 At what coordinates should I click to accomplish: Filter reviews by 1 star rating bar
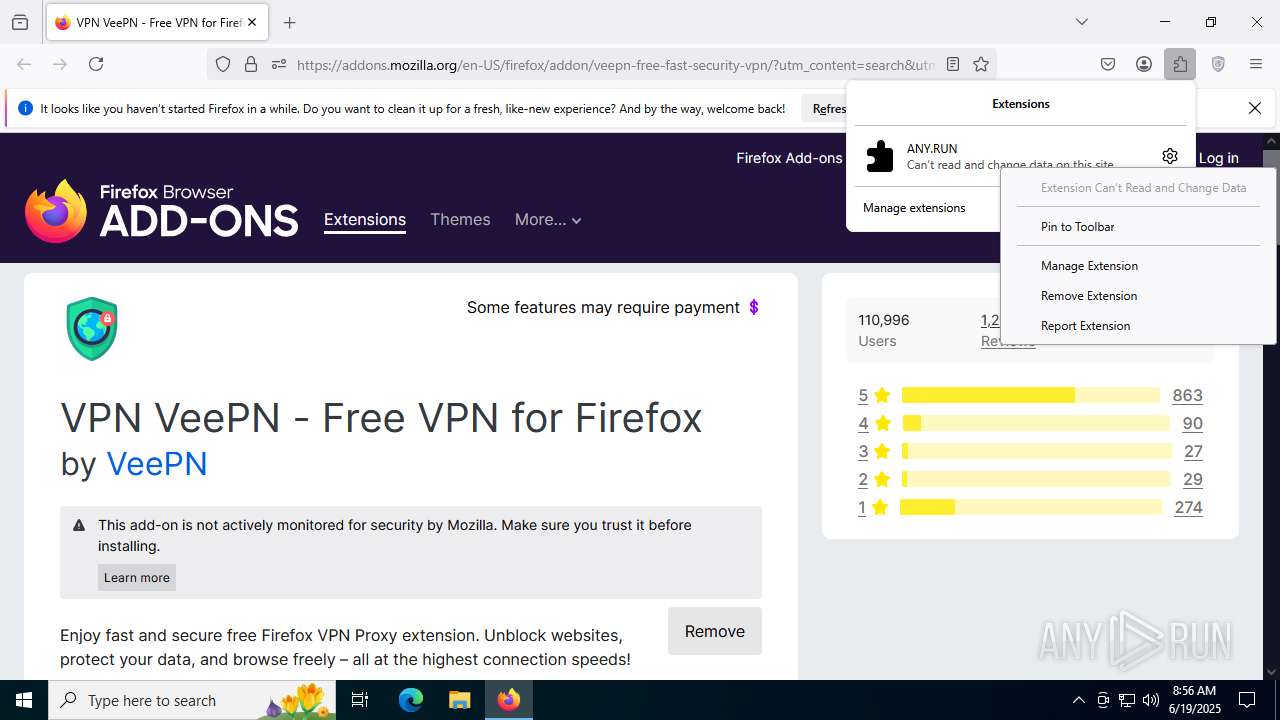[x=1031, y=507]
